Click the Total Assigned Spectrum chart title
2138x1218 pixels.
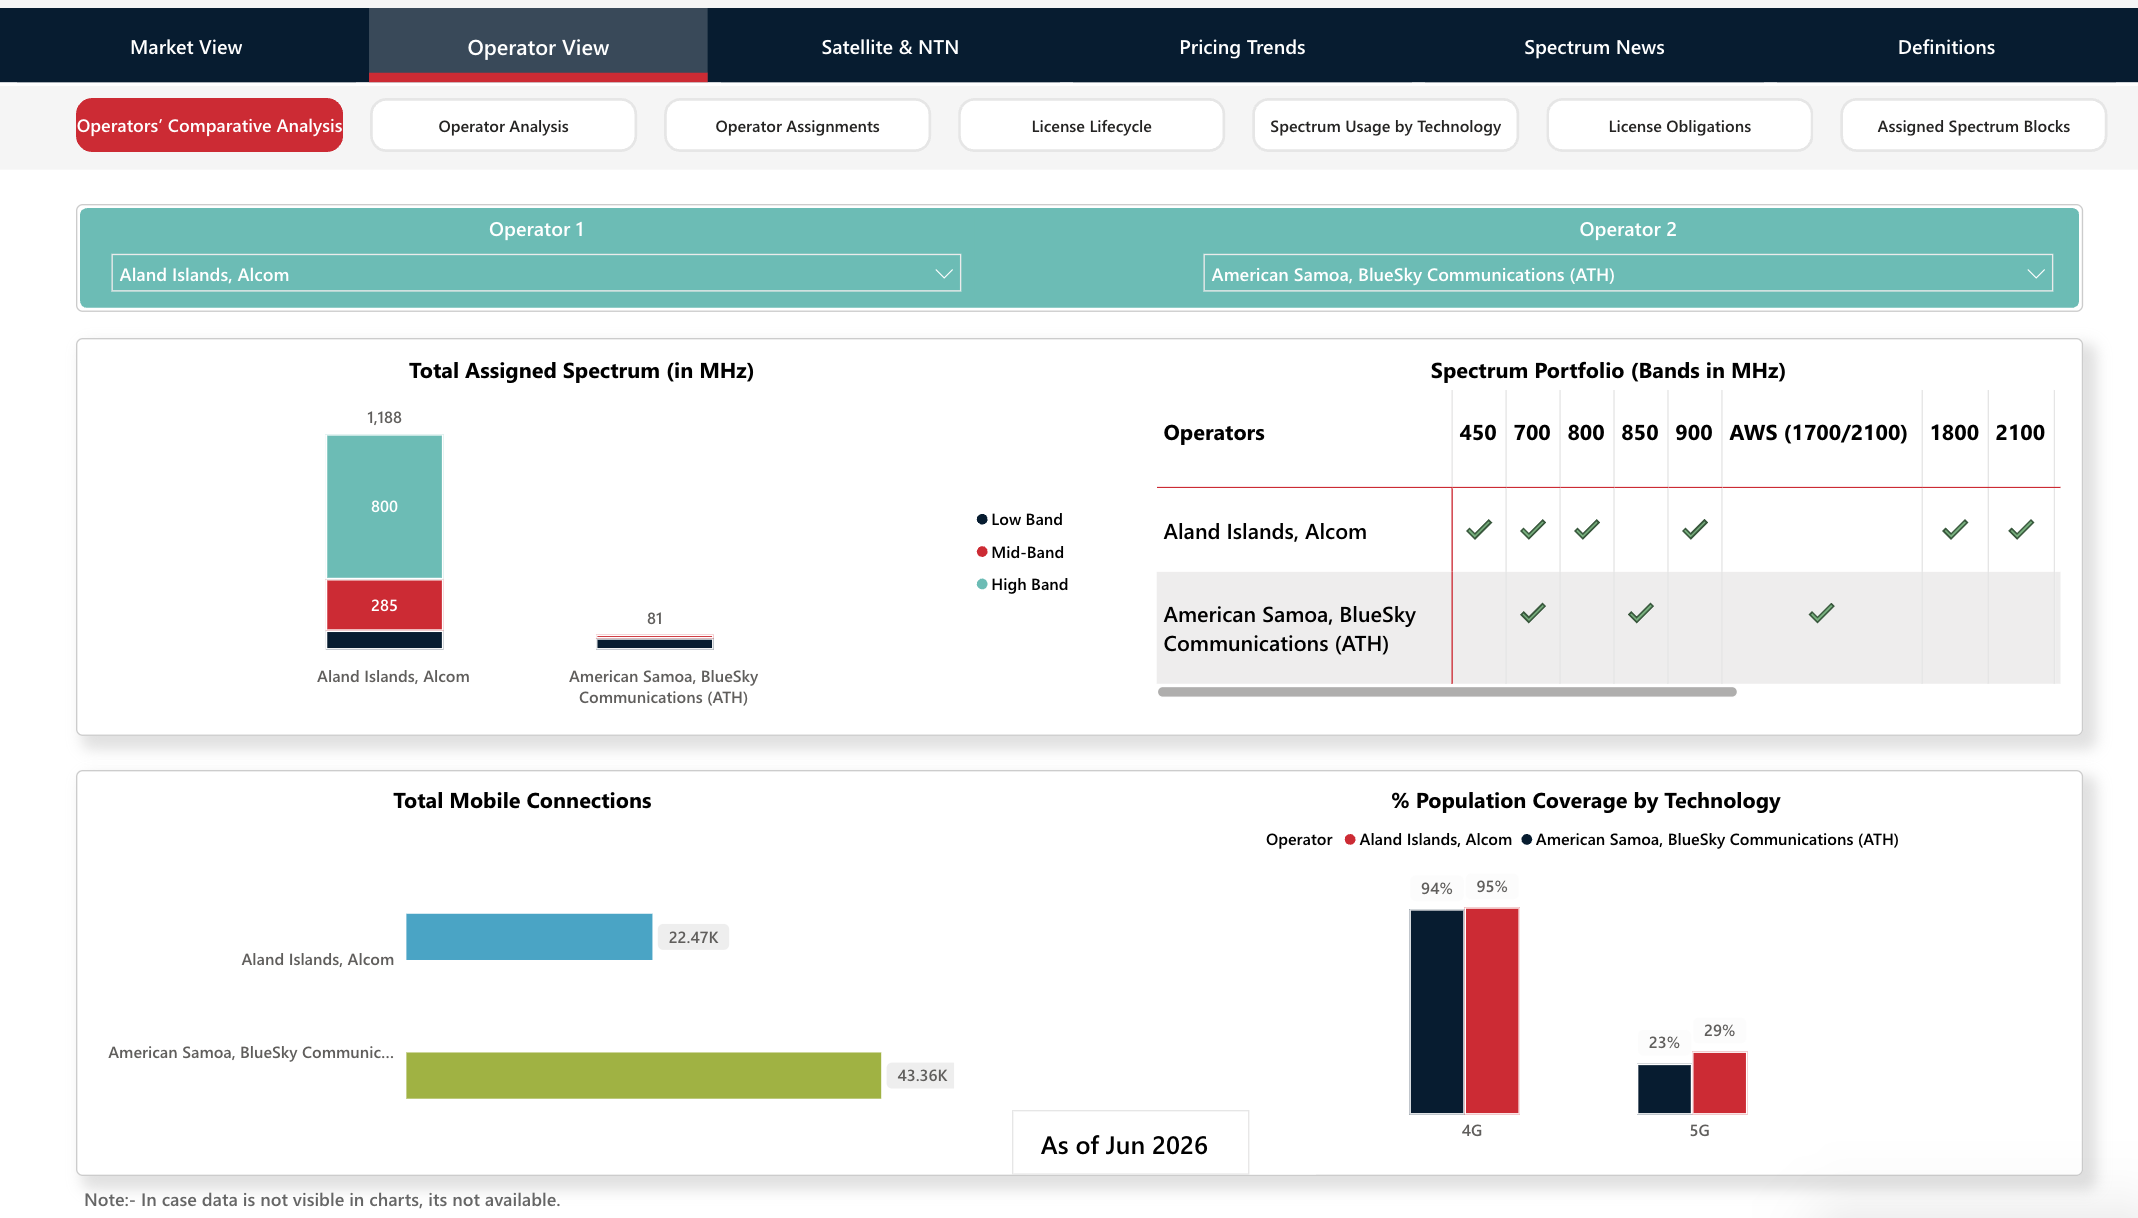point(581,371)
